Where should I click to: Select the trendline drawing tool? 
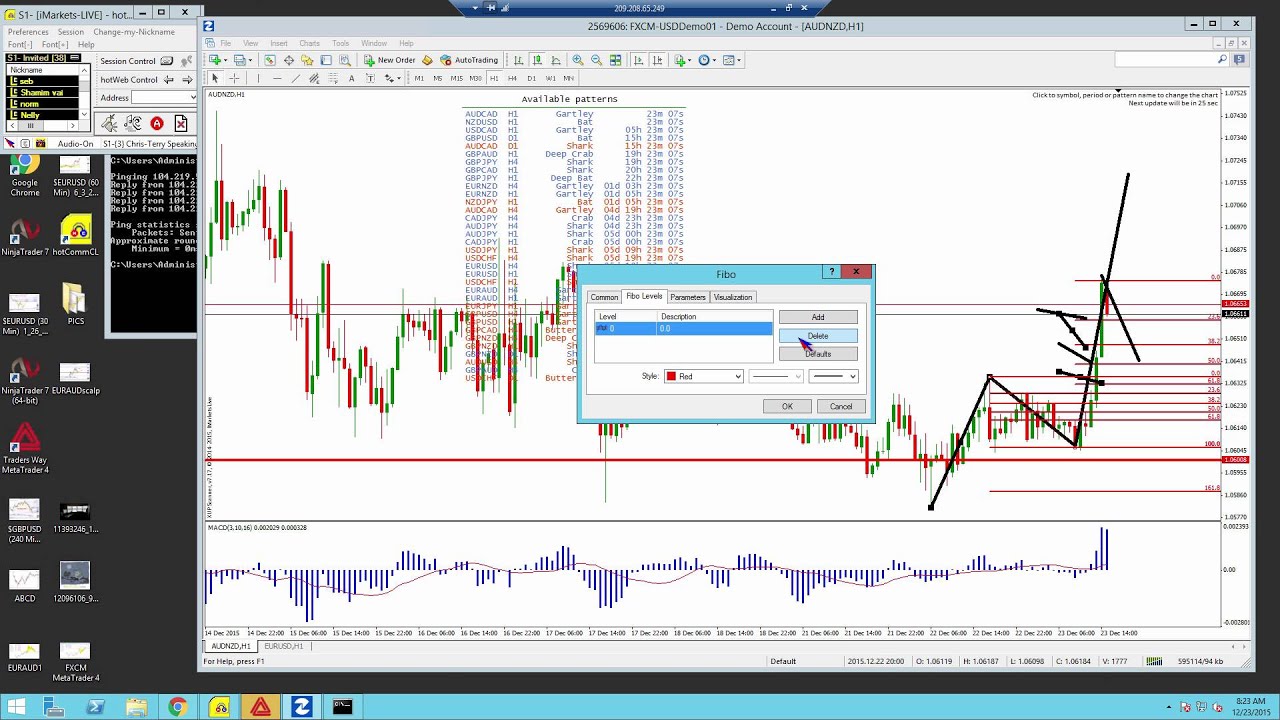296,78
